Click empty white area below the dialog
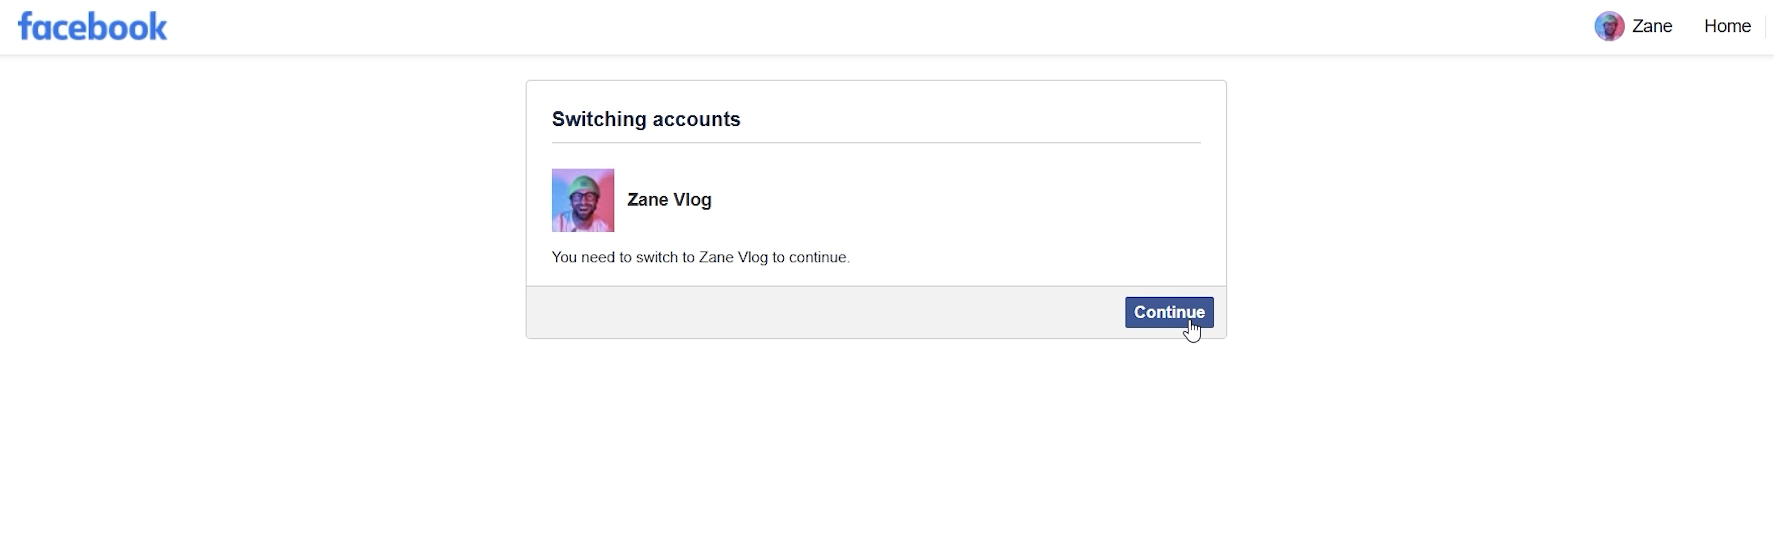Viewport: 1774px width, 542px height. coord(876,440)
